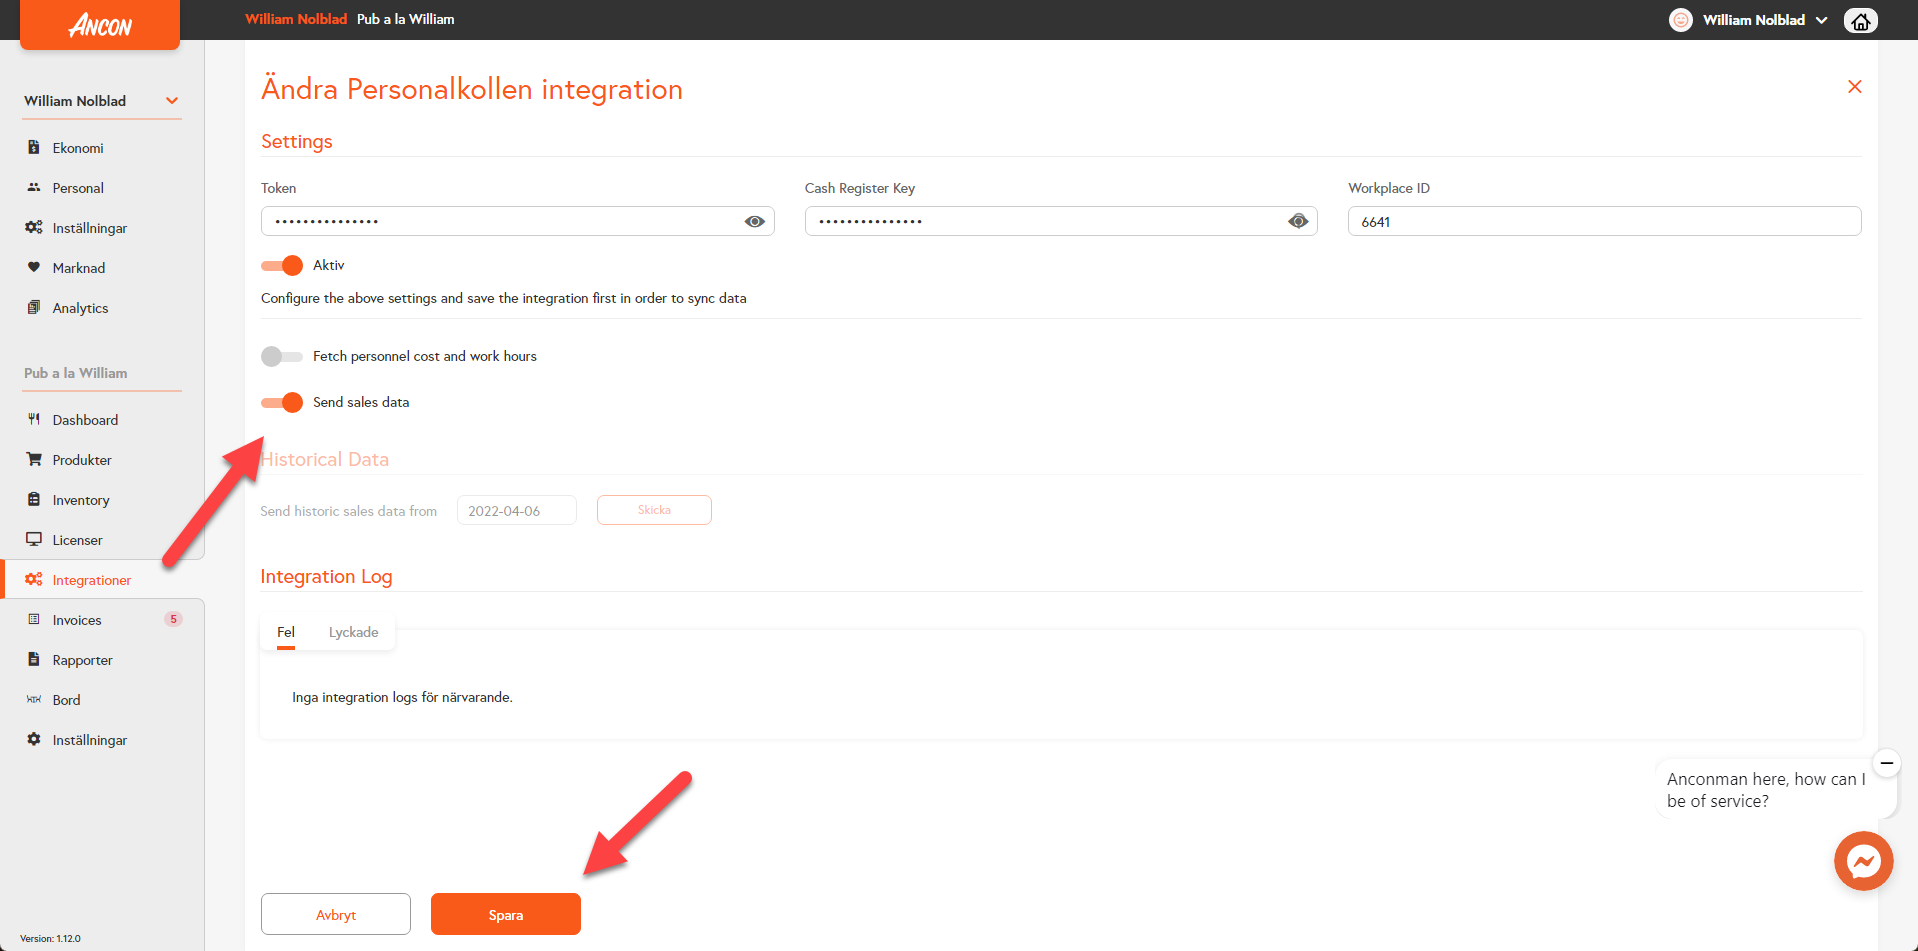The height and width of the screenshot is (951, 1918).
Task: Click Pub a la William sidebar heading
Action: [76, 373]
